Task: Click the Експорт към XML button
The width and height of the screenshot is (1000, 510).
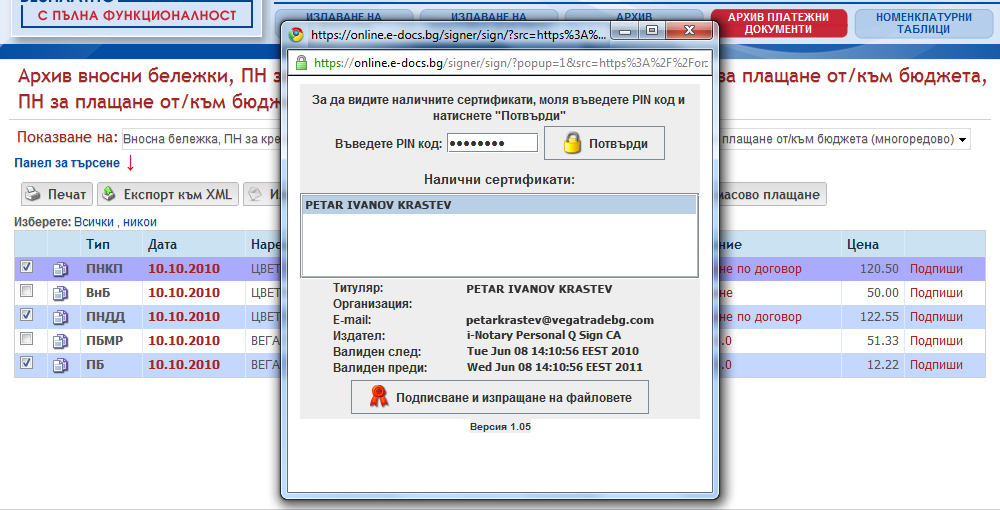Action: coord(168,194)
